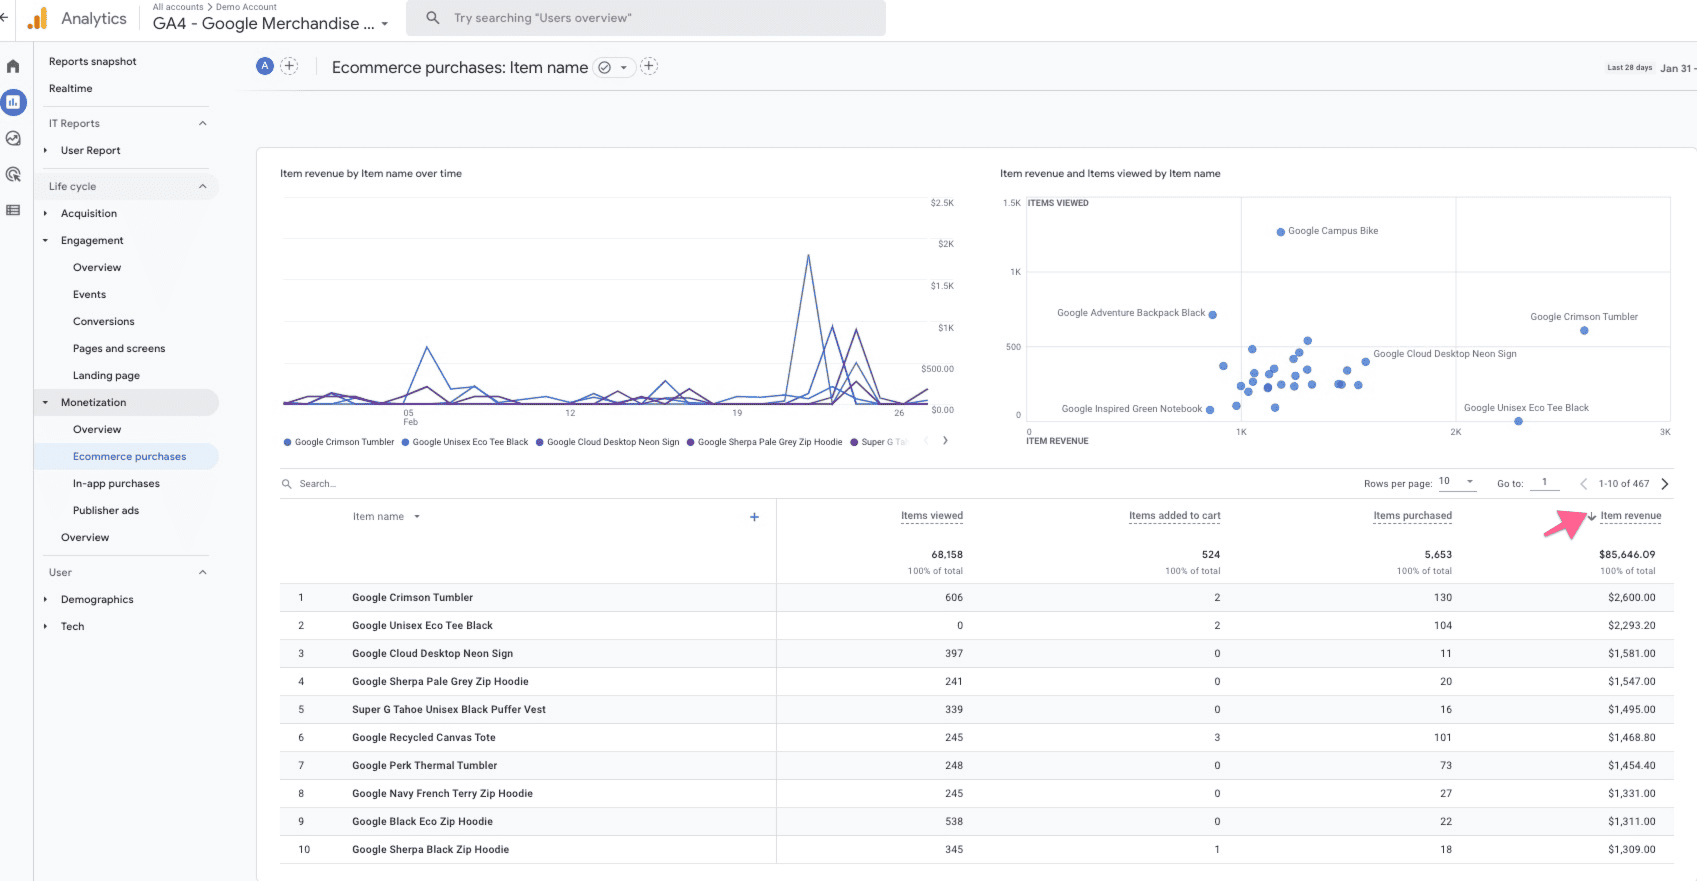Click the All Users 'A' segment badge
The height and width of the screenshot is (881, 1697).
pyautogui.click(x=265, y=66)
